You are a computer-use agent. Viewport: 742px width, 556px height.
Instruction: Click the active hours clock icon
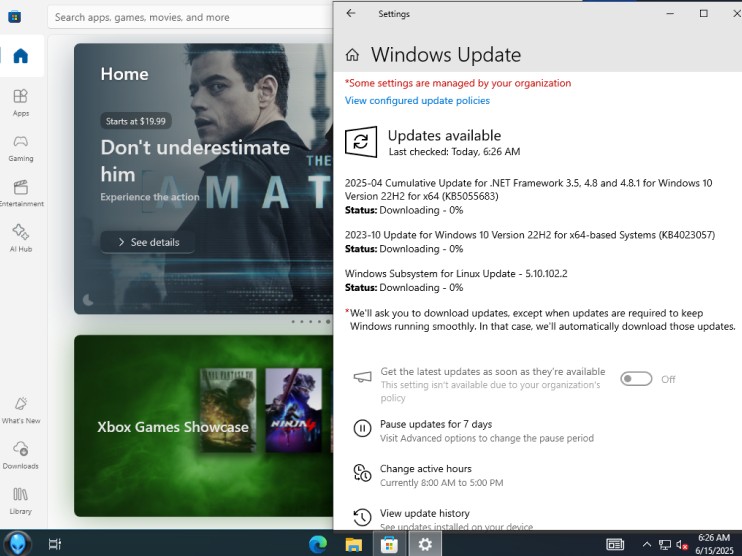[x=362, y=473]
